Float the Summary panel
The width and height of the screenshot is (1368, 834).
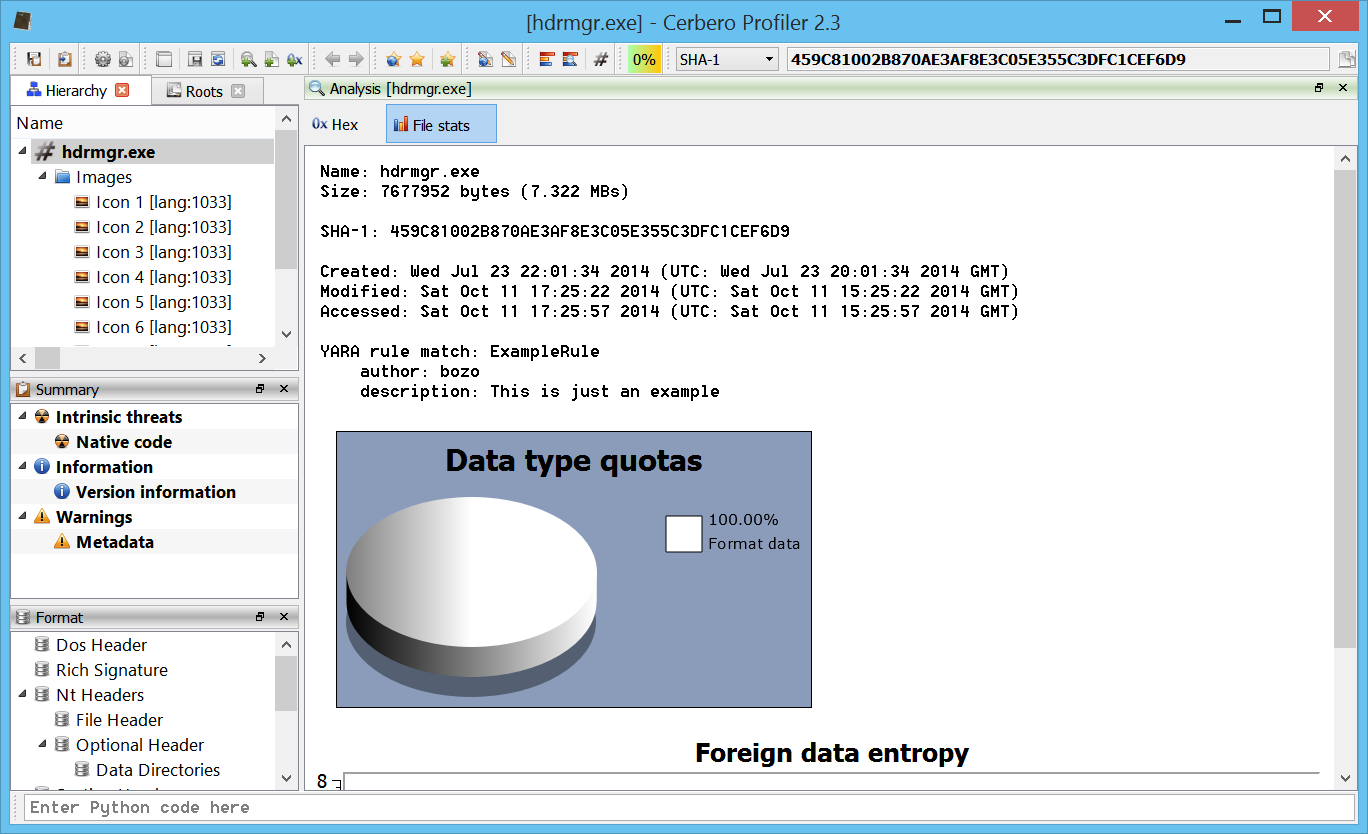click(x=260, y=388)
